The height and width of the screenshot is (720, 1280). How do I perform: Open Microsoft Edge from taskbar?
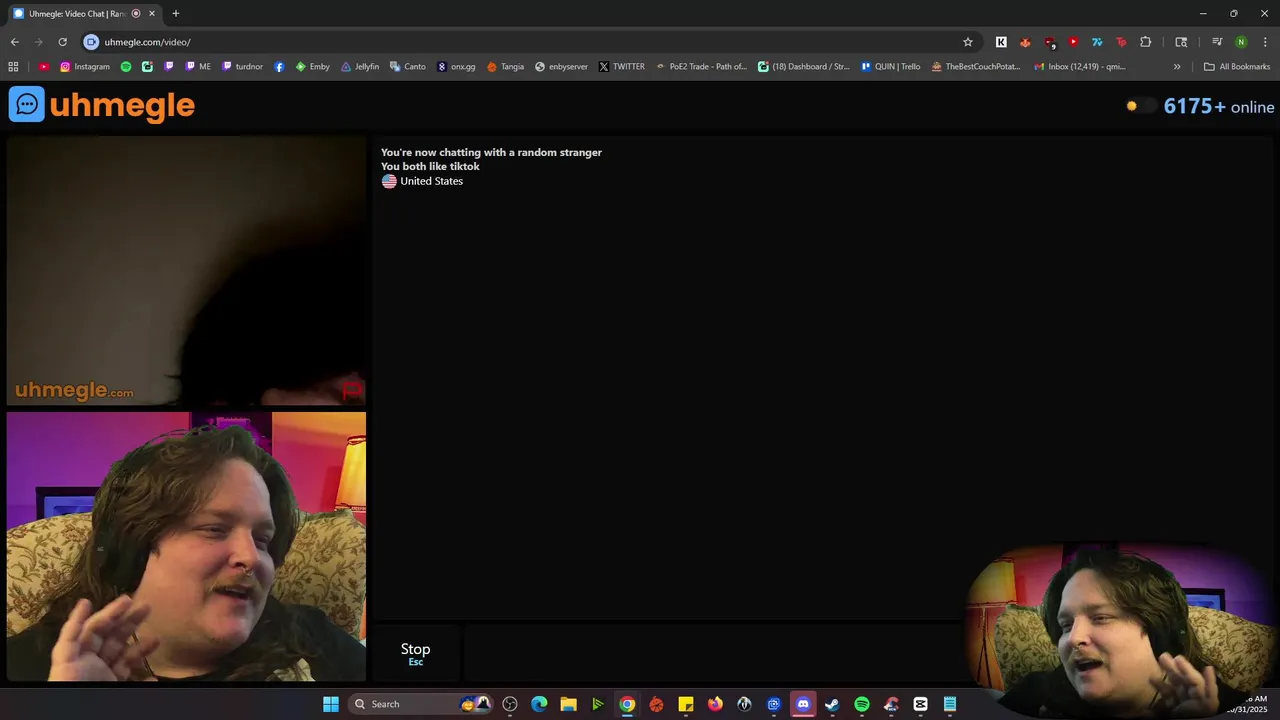pos(539,704)
